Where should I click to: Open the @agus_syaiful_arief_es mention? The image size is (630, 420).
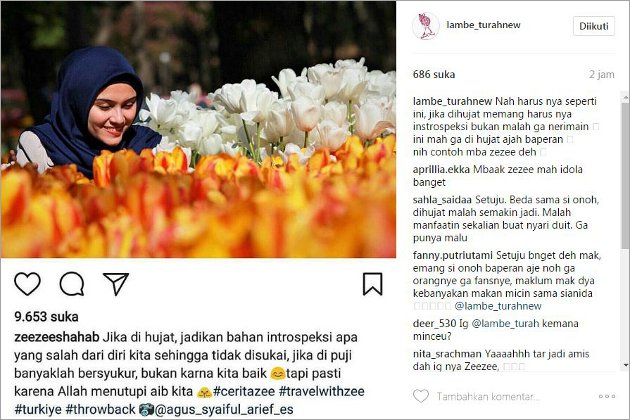click(x=224, y=410)
